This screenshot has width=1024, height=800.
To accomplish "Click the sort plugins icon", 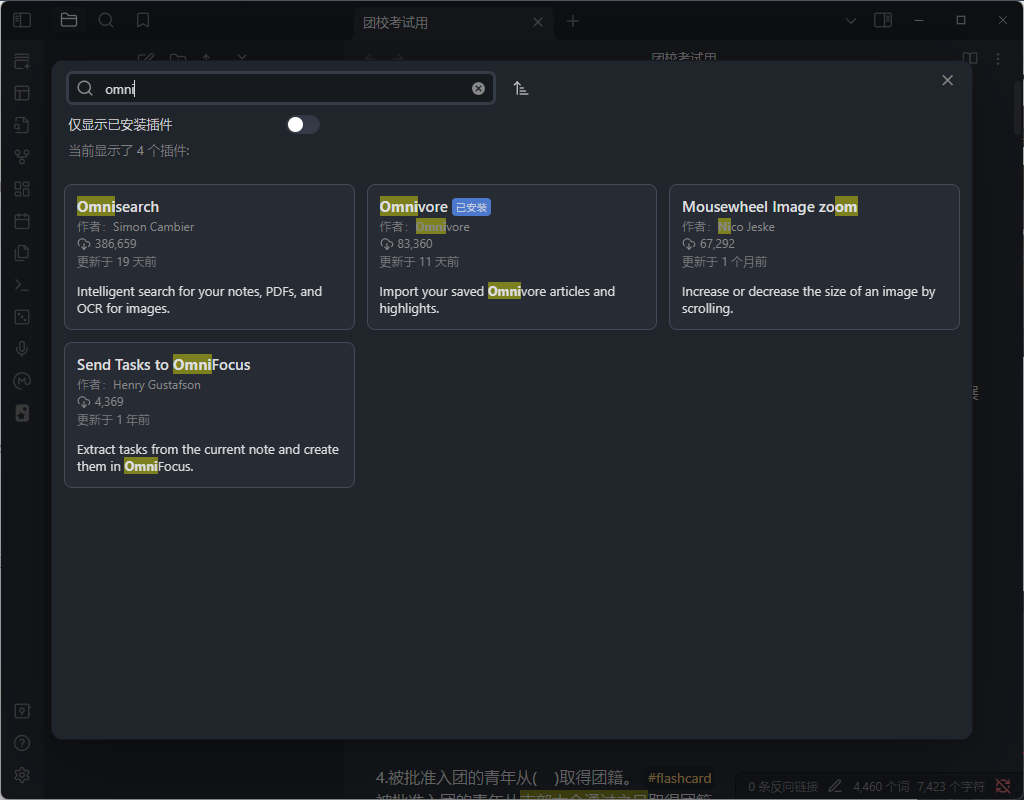I will click(x=520, y=88).
